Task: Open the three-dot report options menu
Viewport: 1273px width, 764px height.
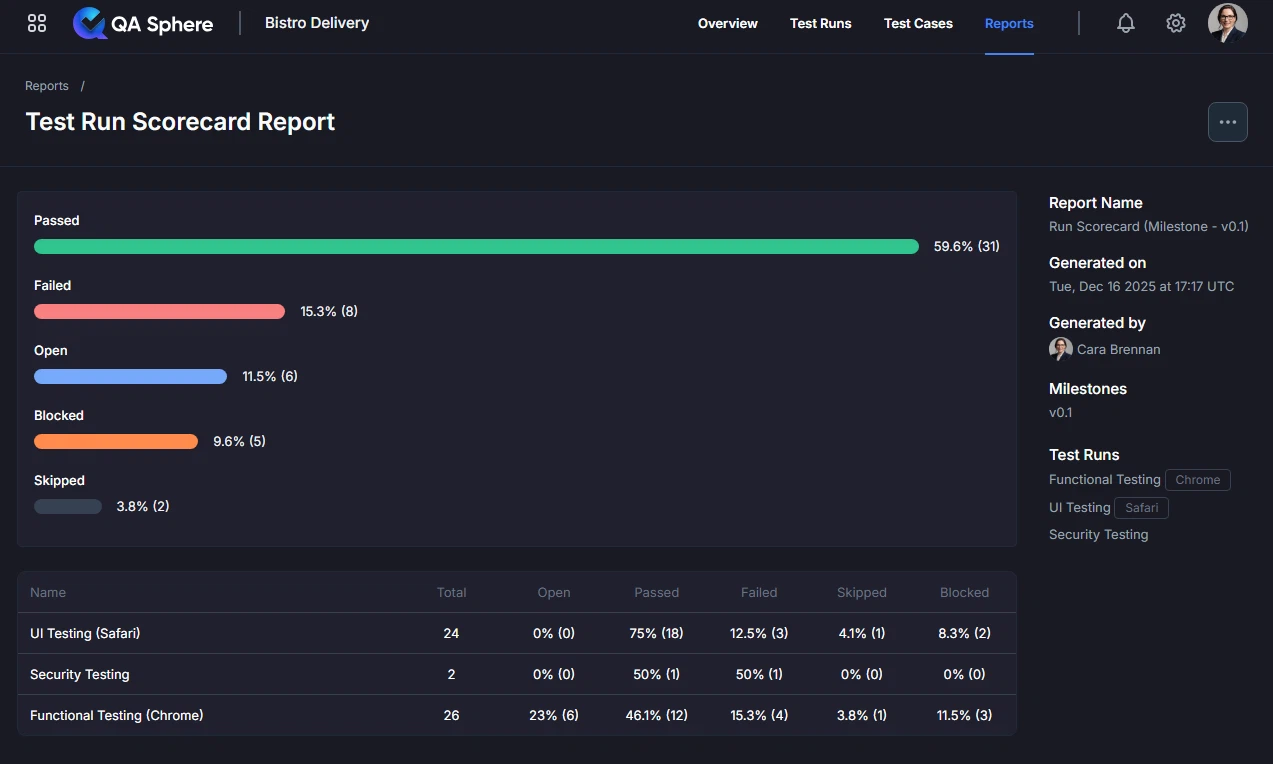Action: pyautogui.click(x=1227, y=122)
